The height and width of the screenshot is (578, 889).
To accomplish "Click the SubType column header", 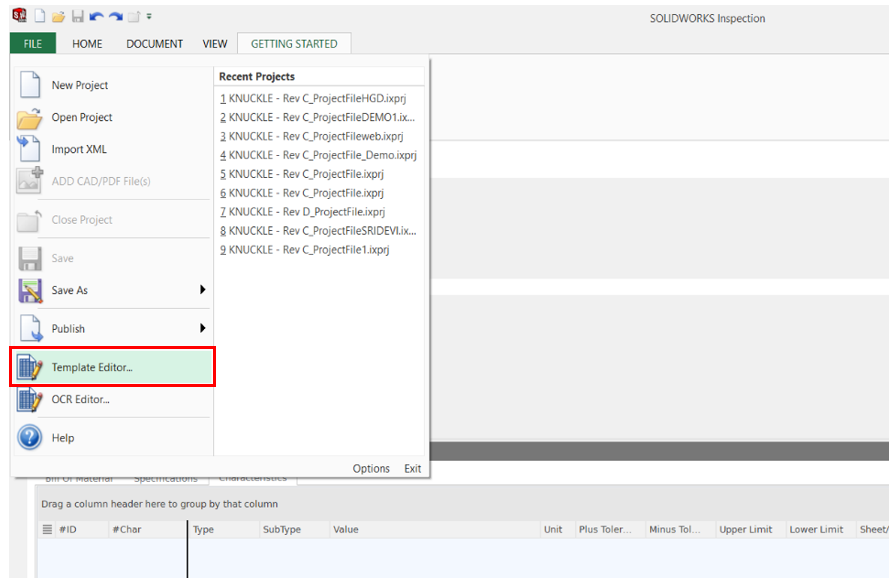I will (294, 529).
